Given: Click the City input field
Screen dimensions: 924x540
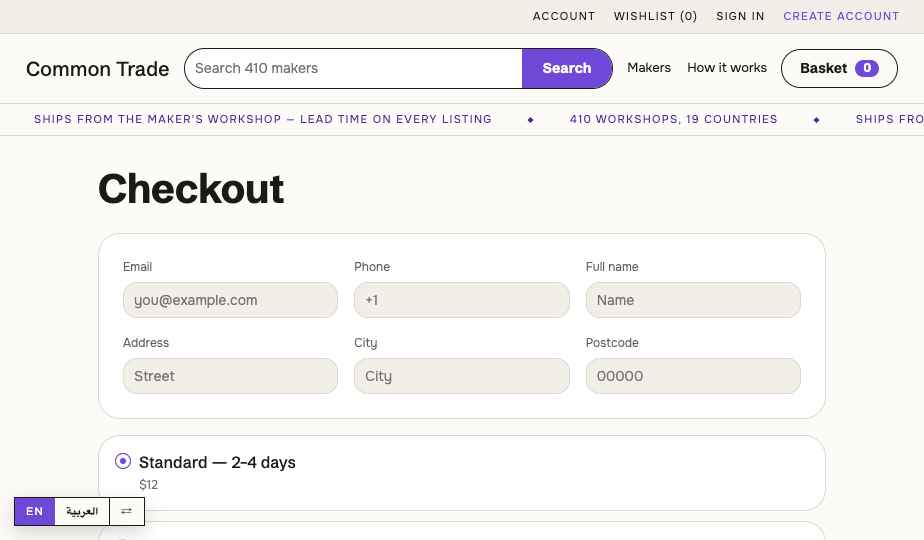Looking at the screenshot, I should (461, 376).
